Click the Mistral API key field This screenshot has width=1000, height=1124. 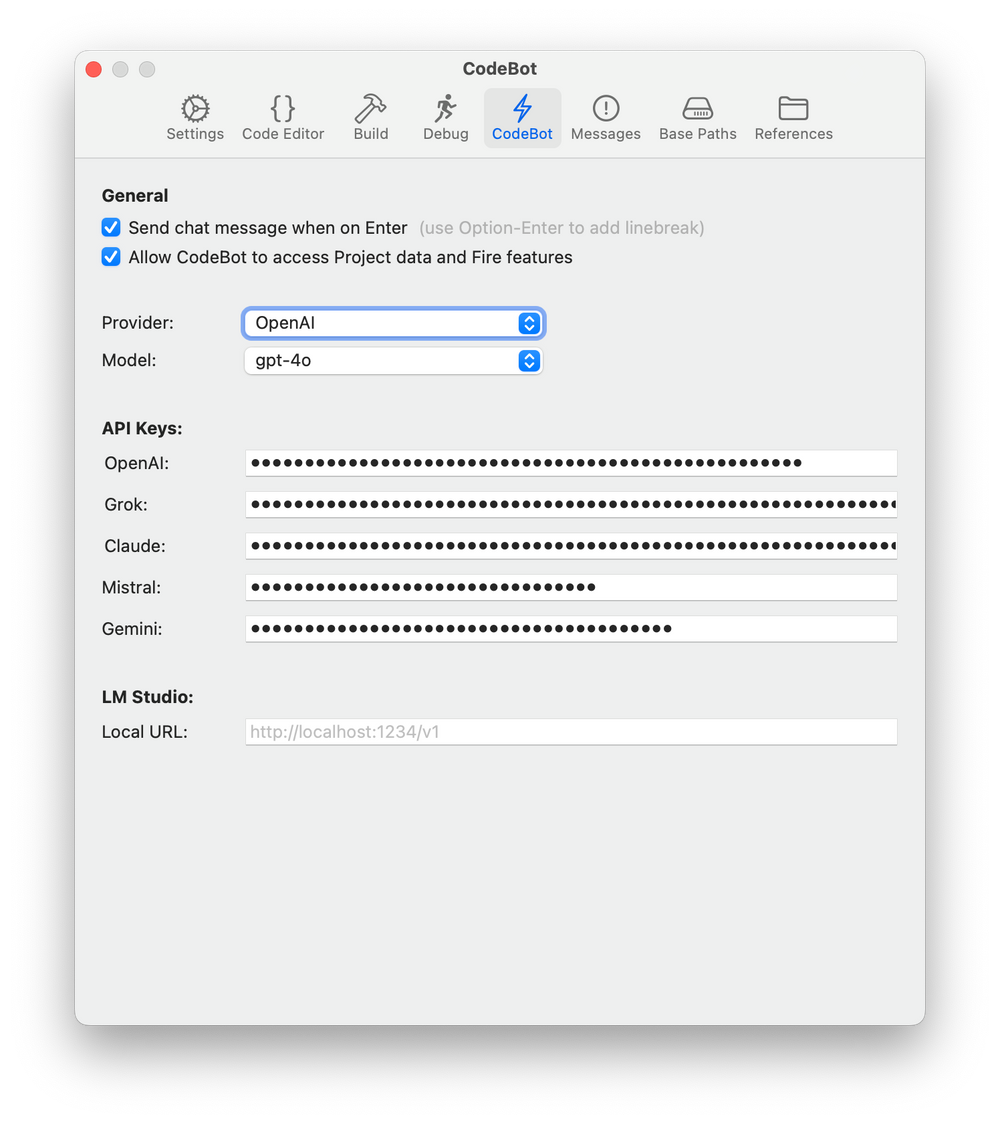pyautogui.click(x=570, y=588)
